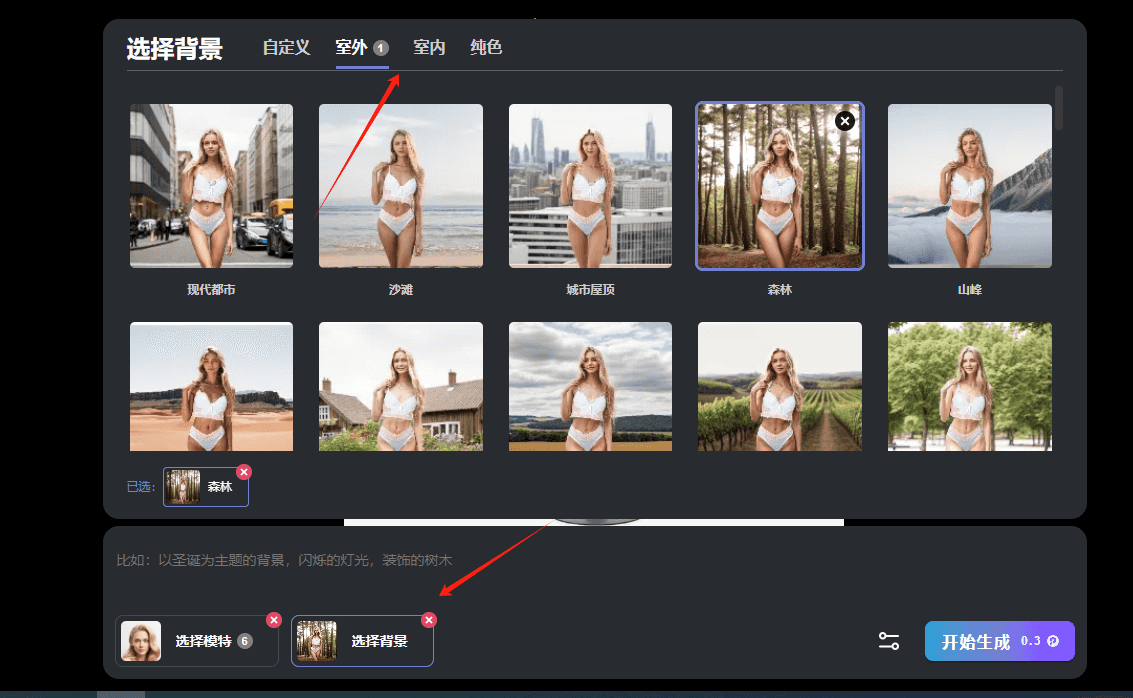The image size is (1133, 698).
Task: Click the selected 森林 forest thumbnail
Action: coord(780,186)
